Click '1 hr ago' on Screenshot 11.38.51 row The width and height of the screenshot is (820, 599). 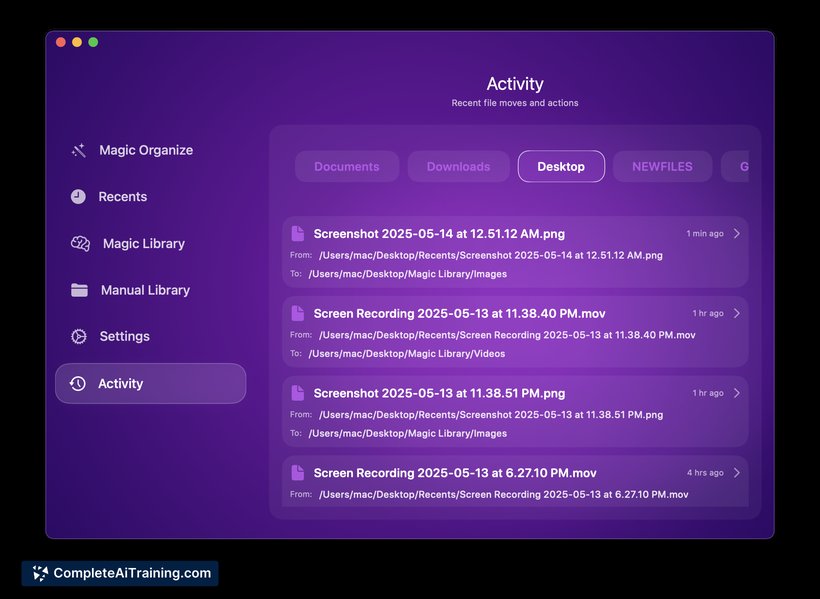coord(708,393)
